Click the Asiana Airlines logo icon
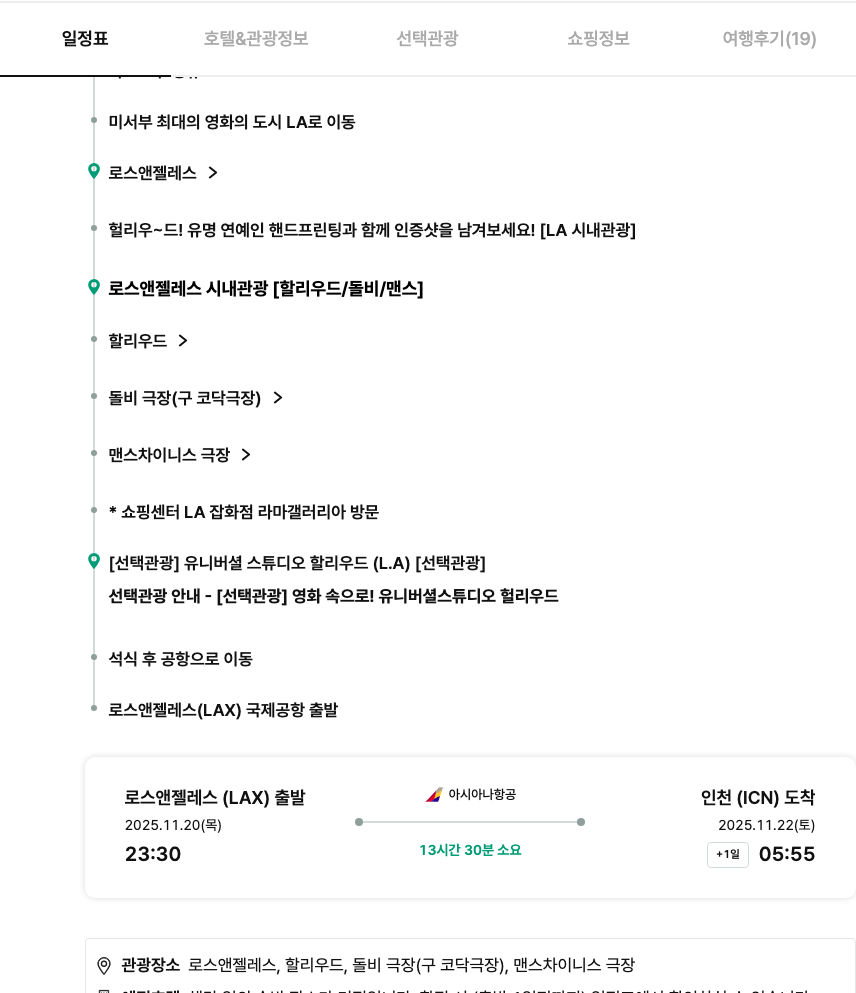The height and width of the screenshot is (993, 856). [x=434, y=795]
